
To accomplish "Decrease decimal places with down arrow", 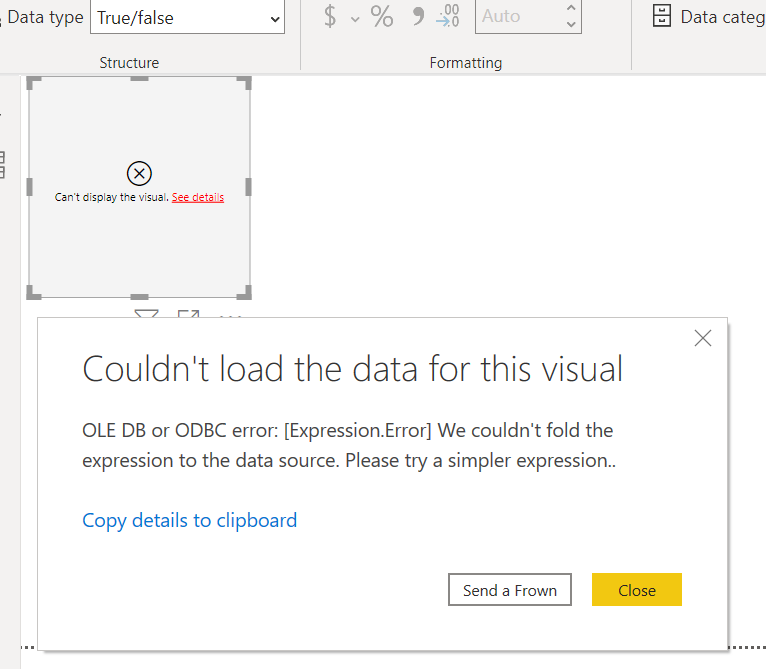I will coord(571,23).
